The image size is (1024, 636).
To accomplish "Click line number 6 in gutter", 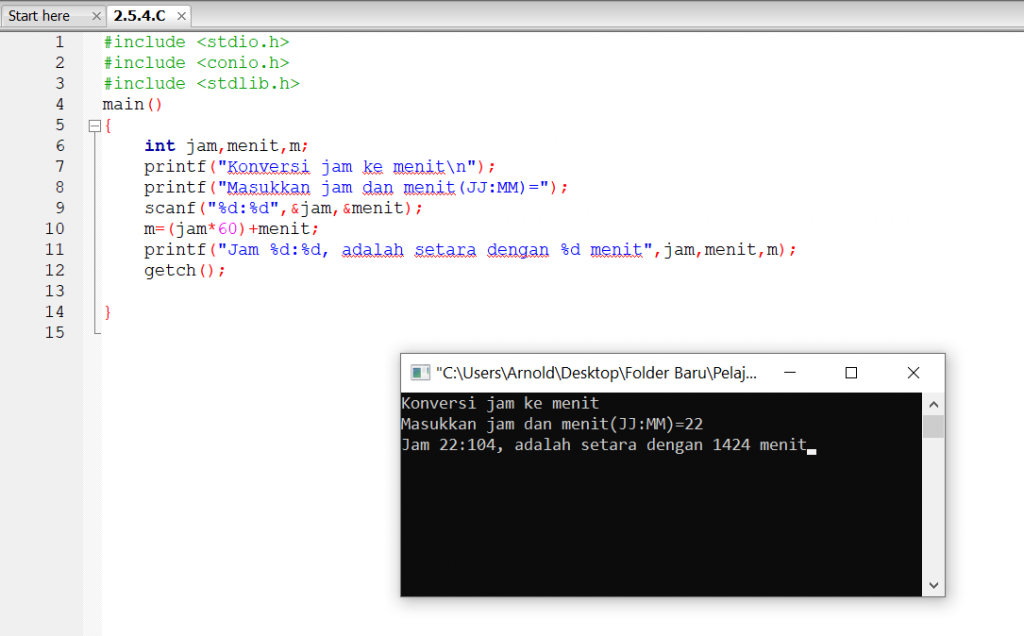I will pyautogui.click(x=59, y=146).
